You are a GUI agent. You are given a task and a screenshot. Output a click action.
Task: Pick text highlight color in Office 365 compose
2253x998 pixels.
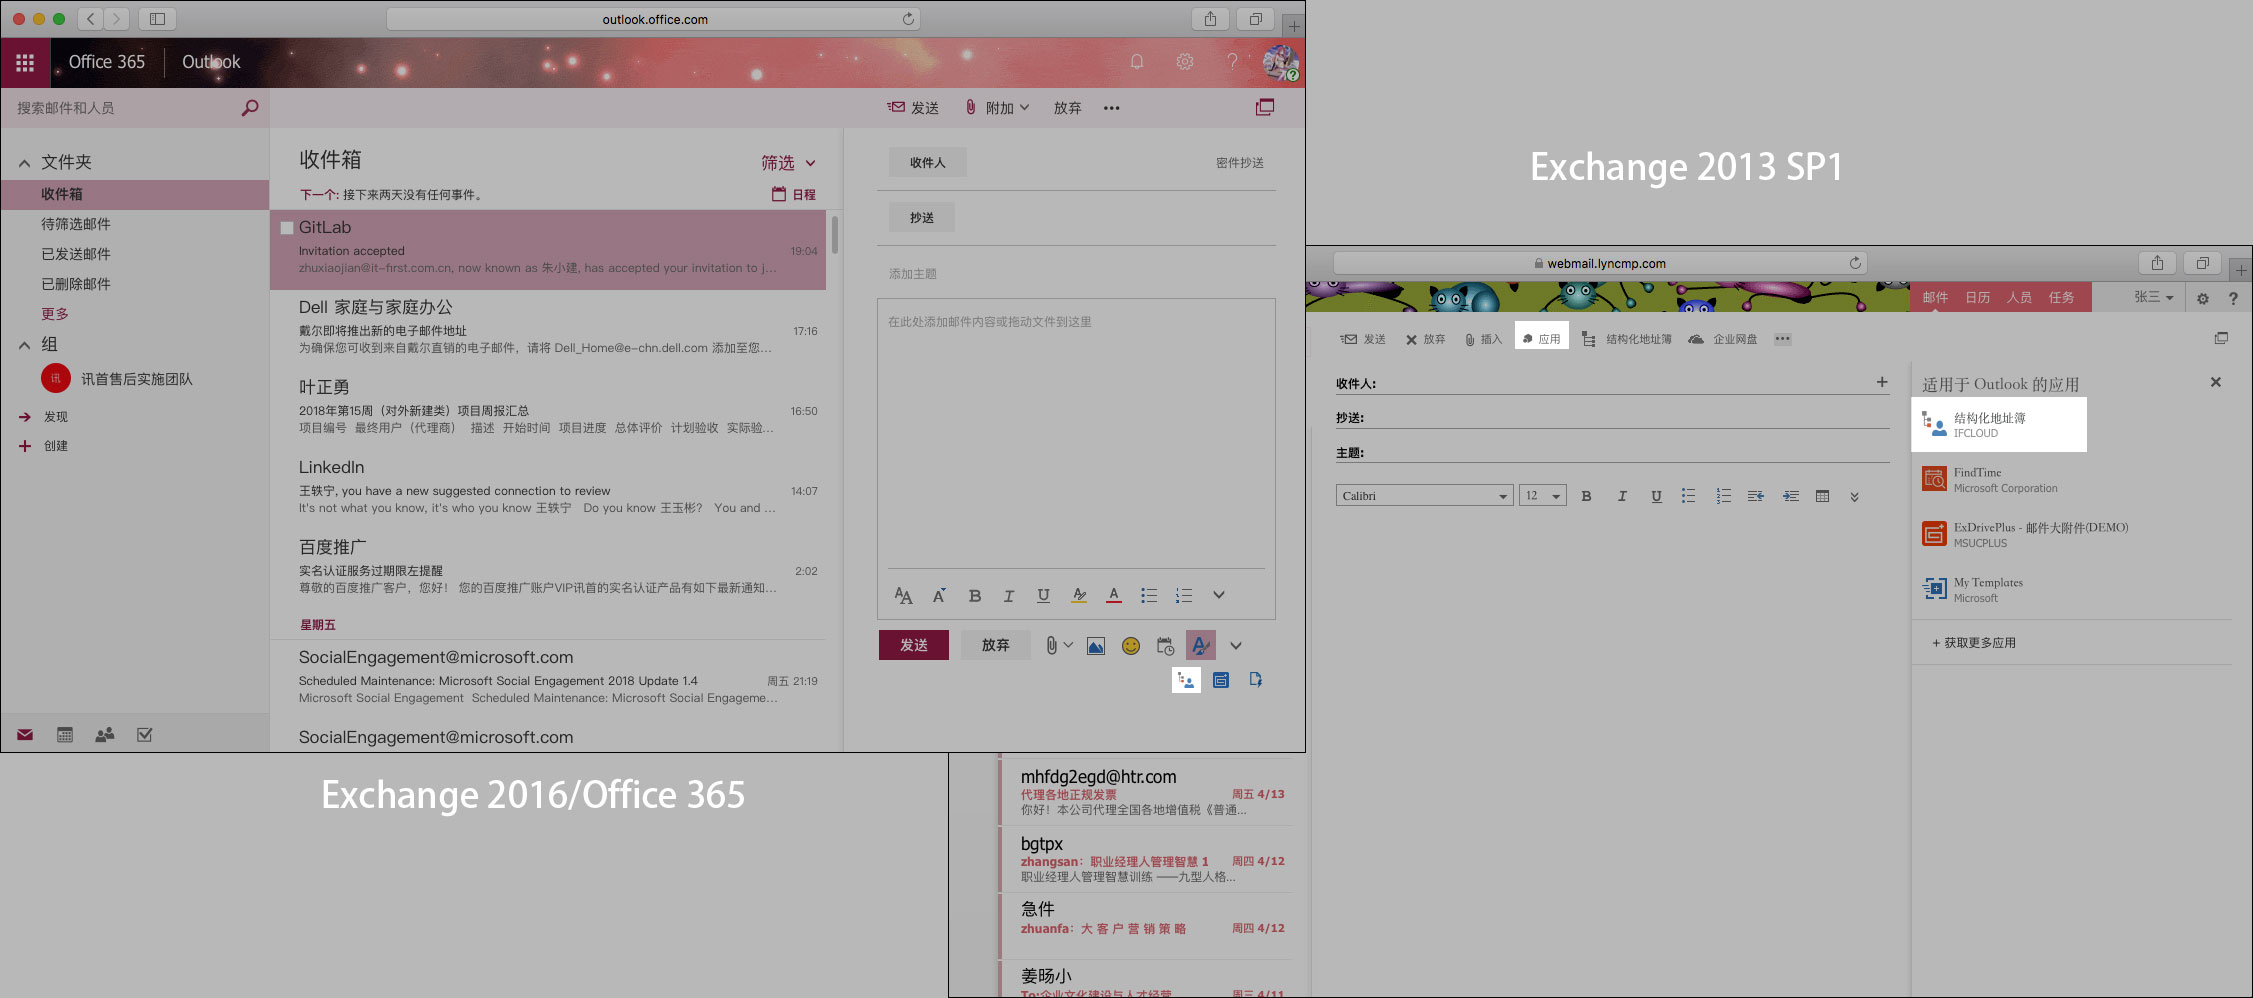tap(1079, 595)
